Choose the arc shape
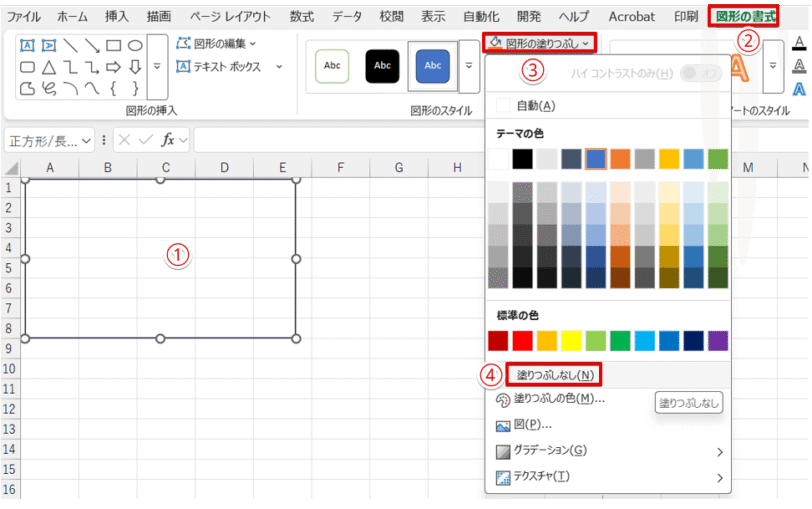 pos(70,89)
